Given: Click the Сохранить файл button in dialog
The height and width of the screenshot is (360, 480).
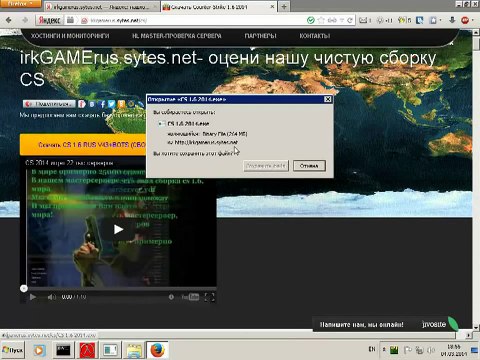Looking at the screenshot, I should 266,166.
